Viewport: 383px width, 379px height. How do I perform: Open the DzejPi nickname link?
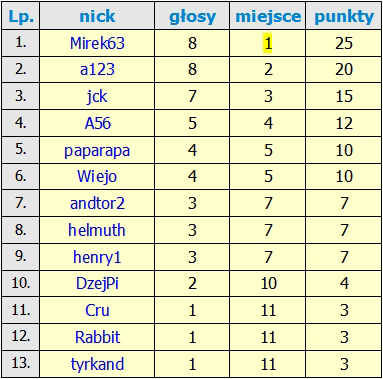pyautogui.click(x=97, y=284)
